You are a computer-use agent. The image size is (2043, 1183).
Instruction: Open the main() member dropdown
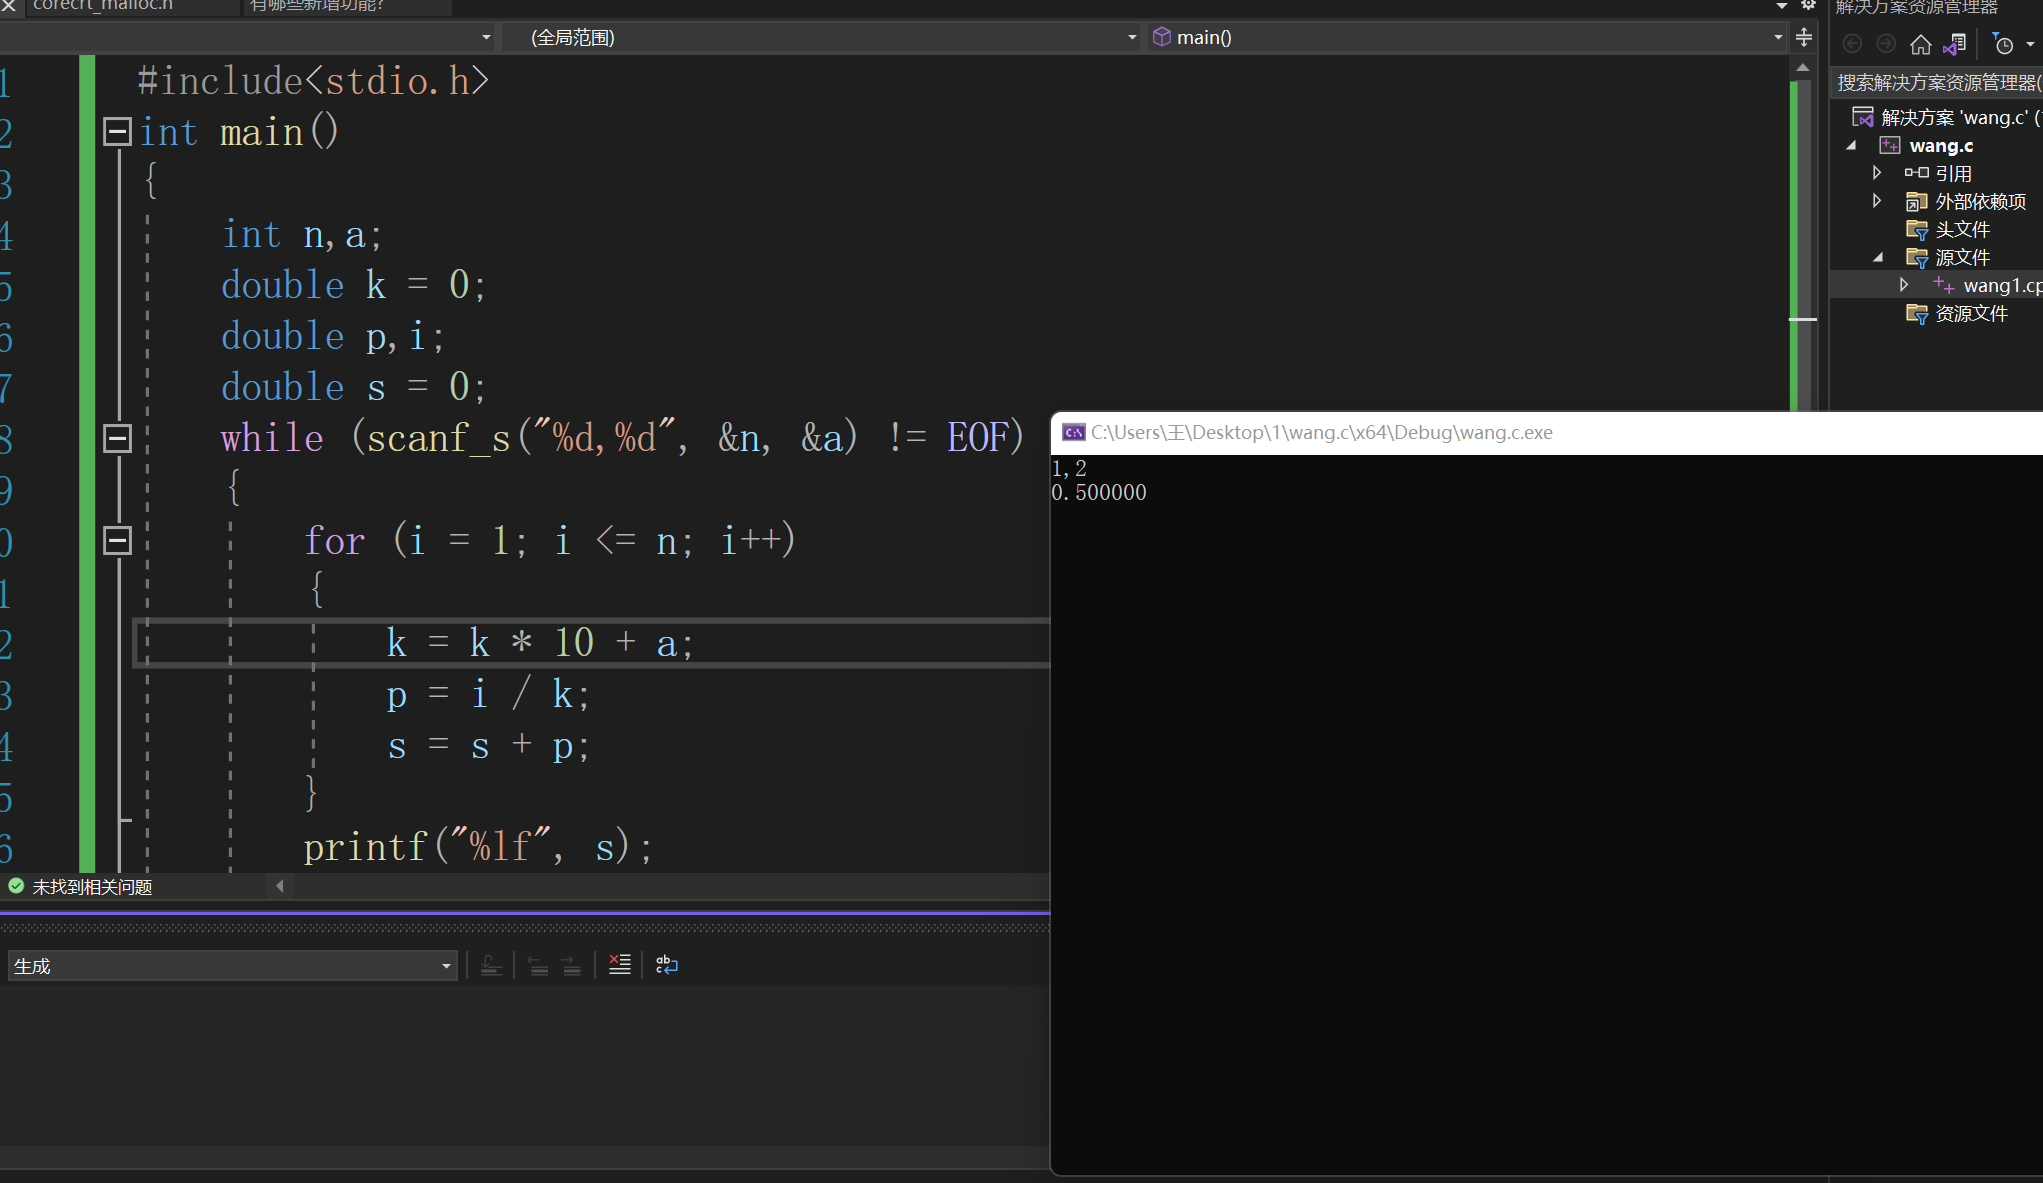click(1777, 38)
